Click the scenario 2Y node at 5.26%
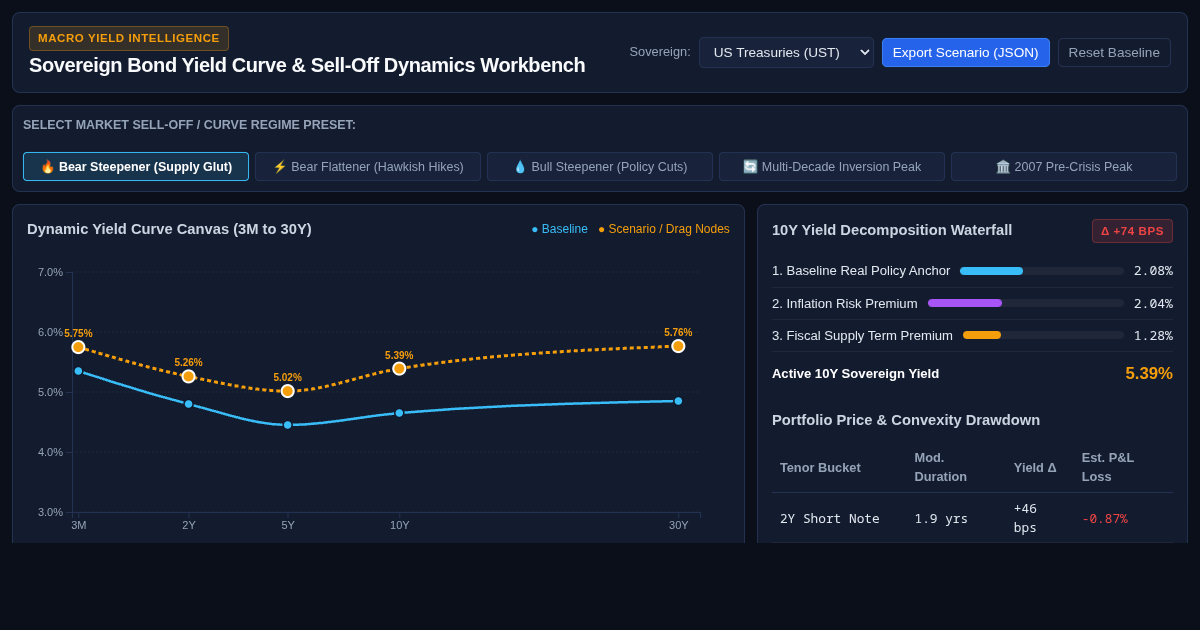 (x=188, y=376)
